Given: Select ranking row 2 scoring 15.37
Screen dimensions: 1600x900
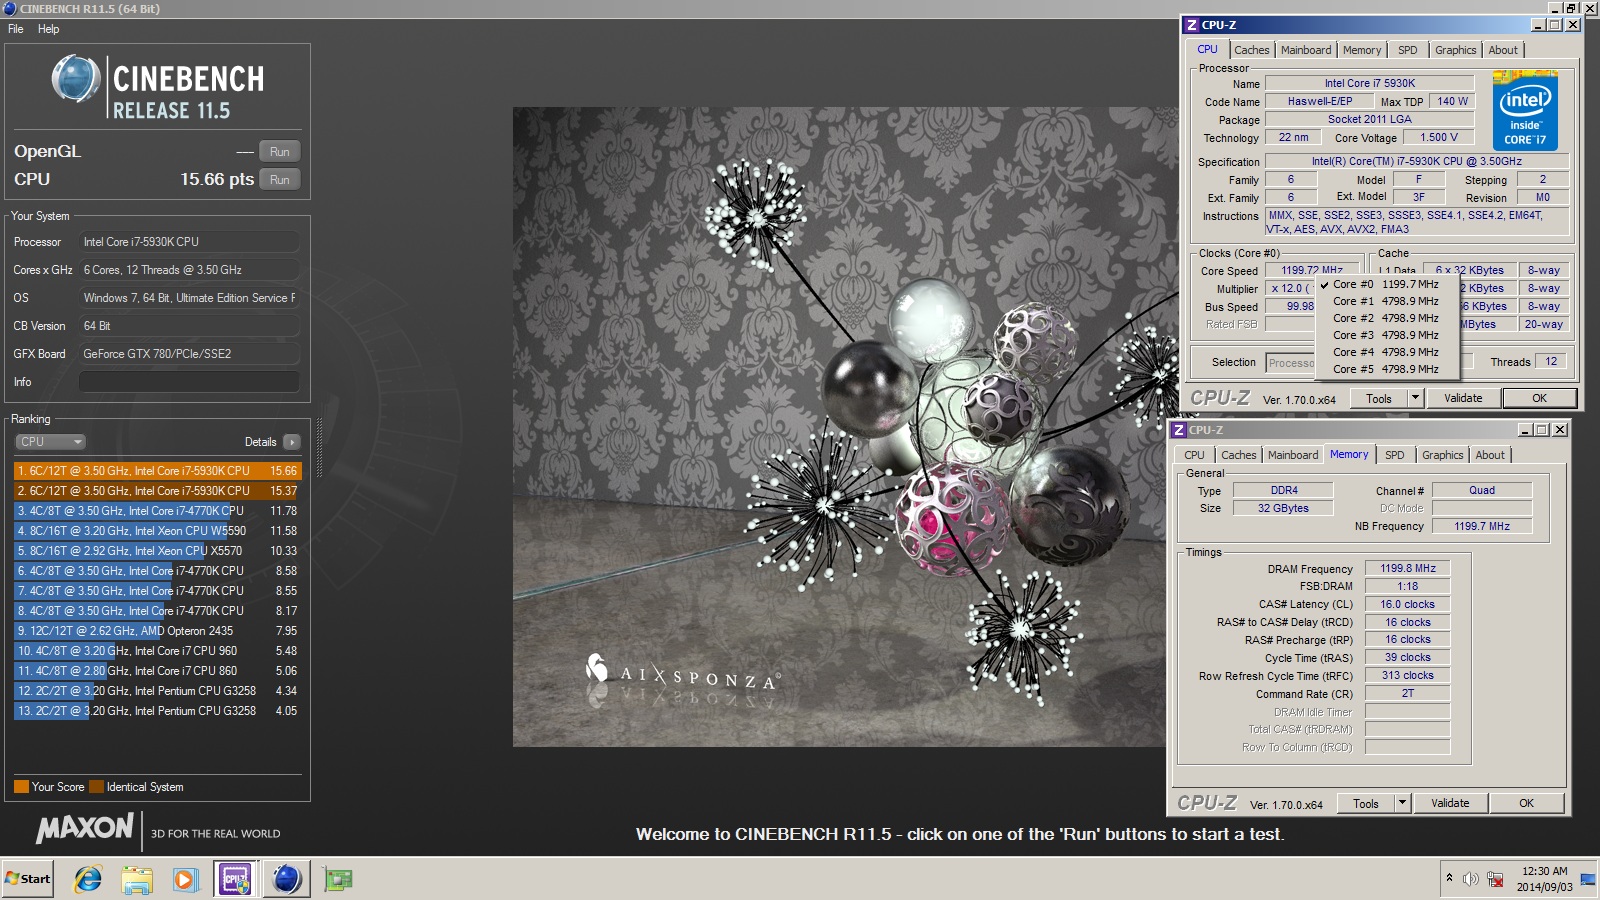Looking at the screenshot, I should click(x=157, y=491).
